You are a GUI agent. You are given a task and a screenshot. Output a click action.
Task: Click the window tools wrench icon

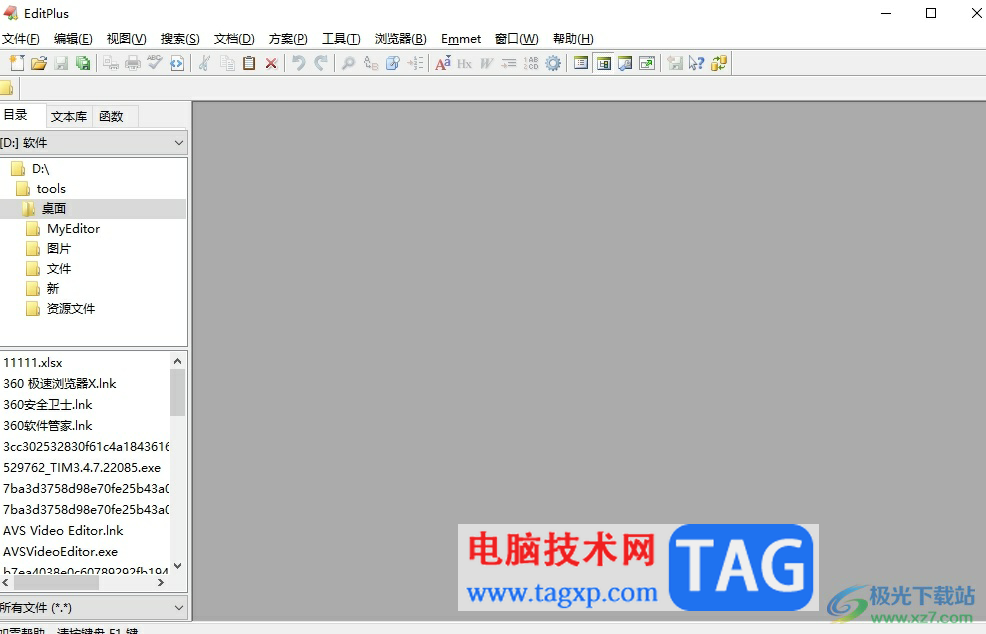pos(625,63)
